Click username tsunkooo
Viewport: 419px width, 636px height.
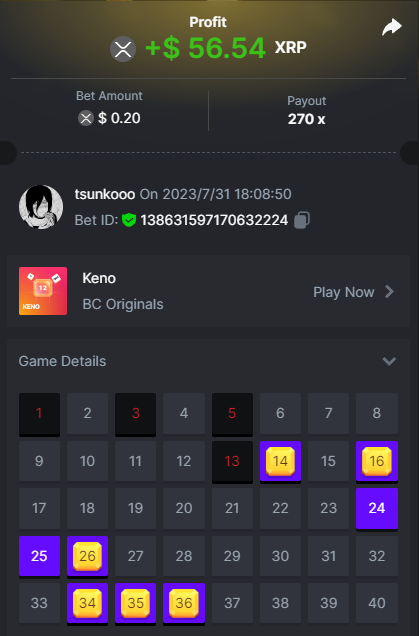[x=105, y=194]
